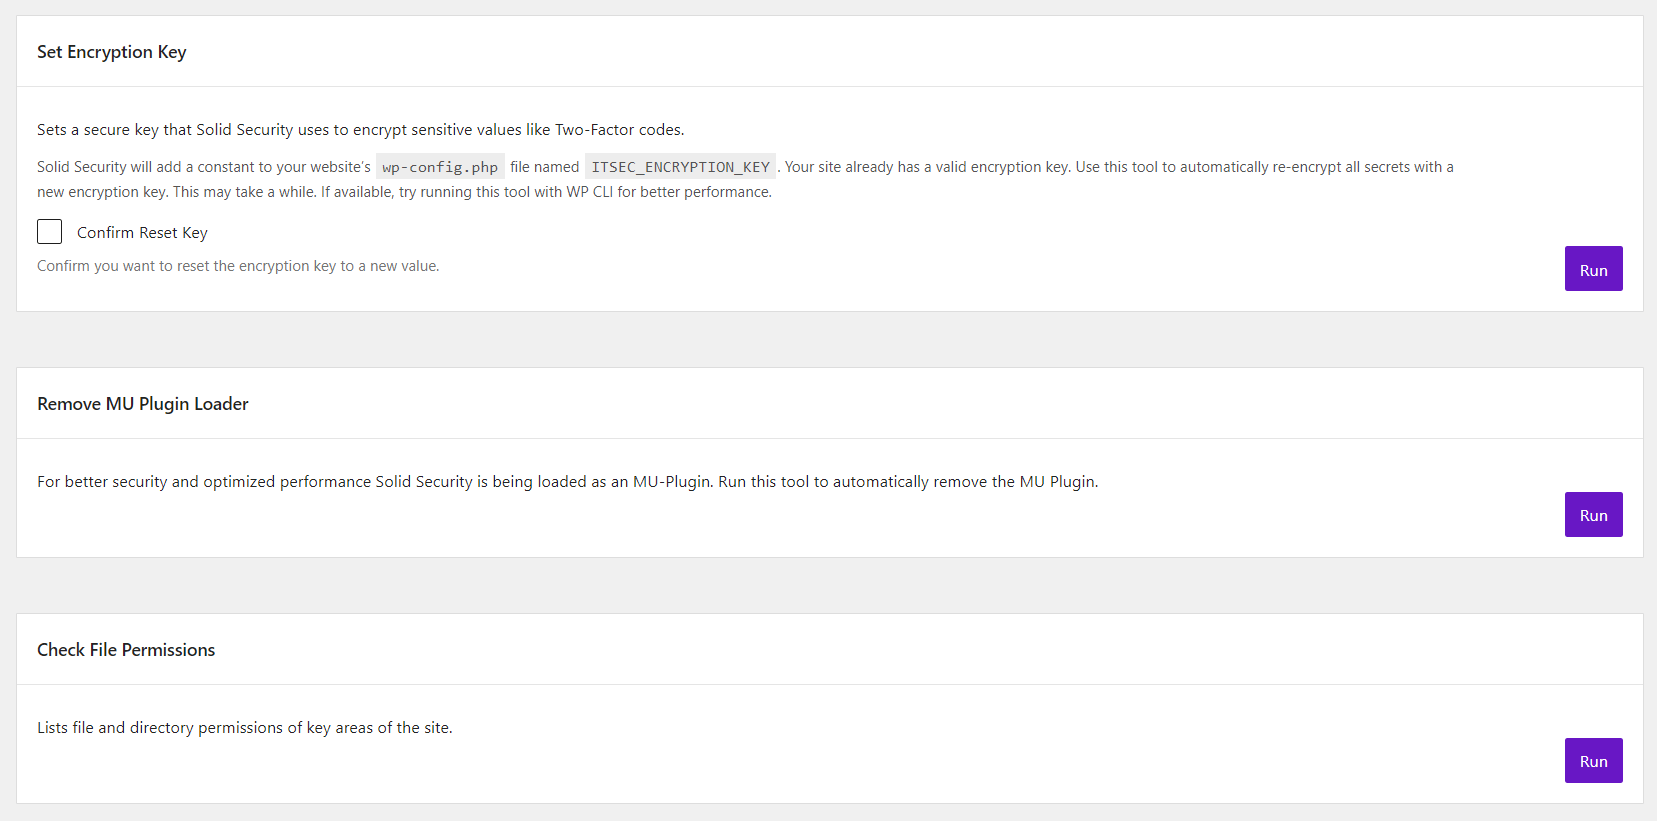Click the wp-config.php code snippet
This screenshot has height=821, width=1657.
(x=440, y=167)
